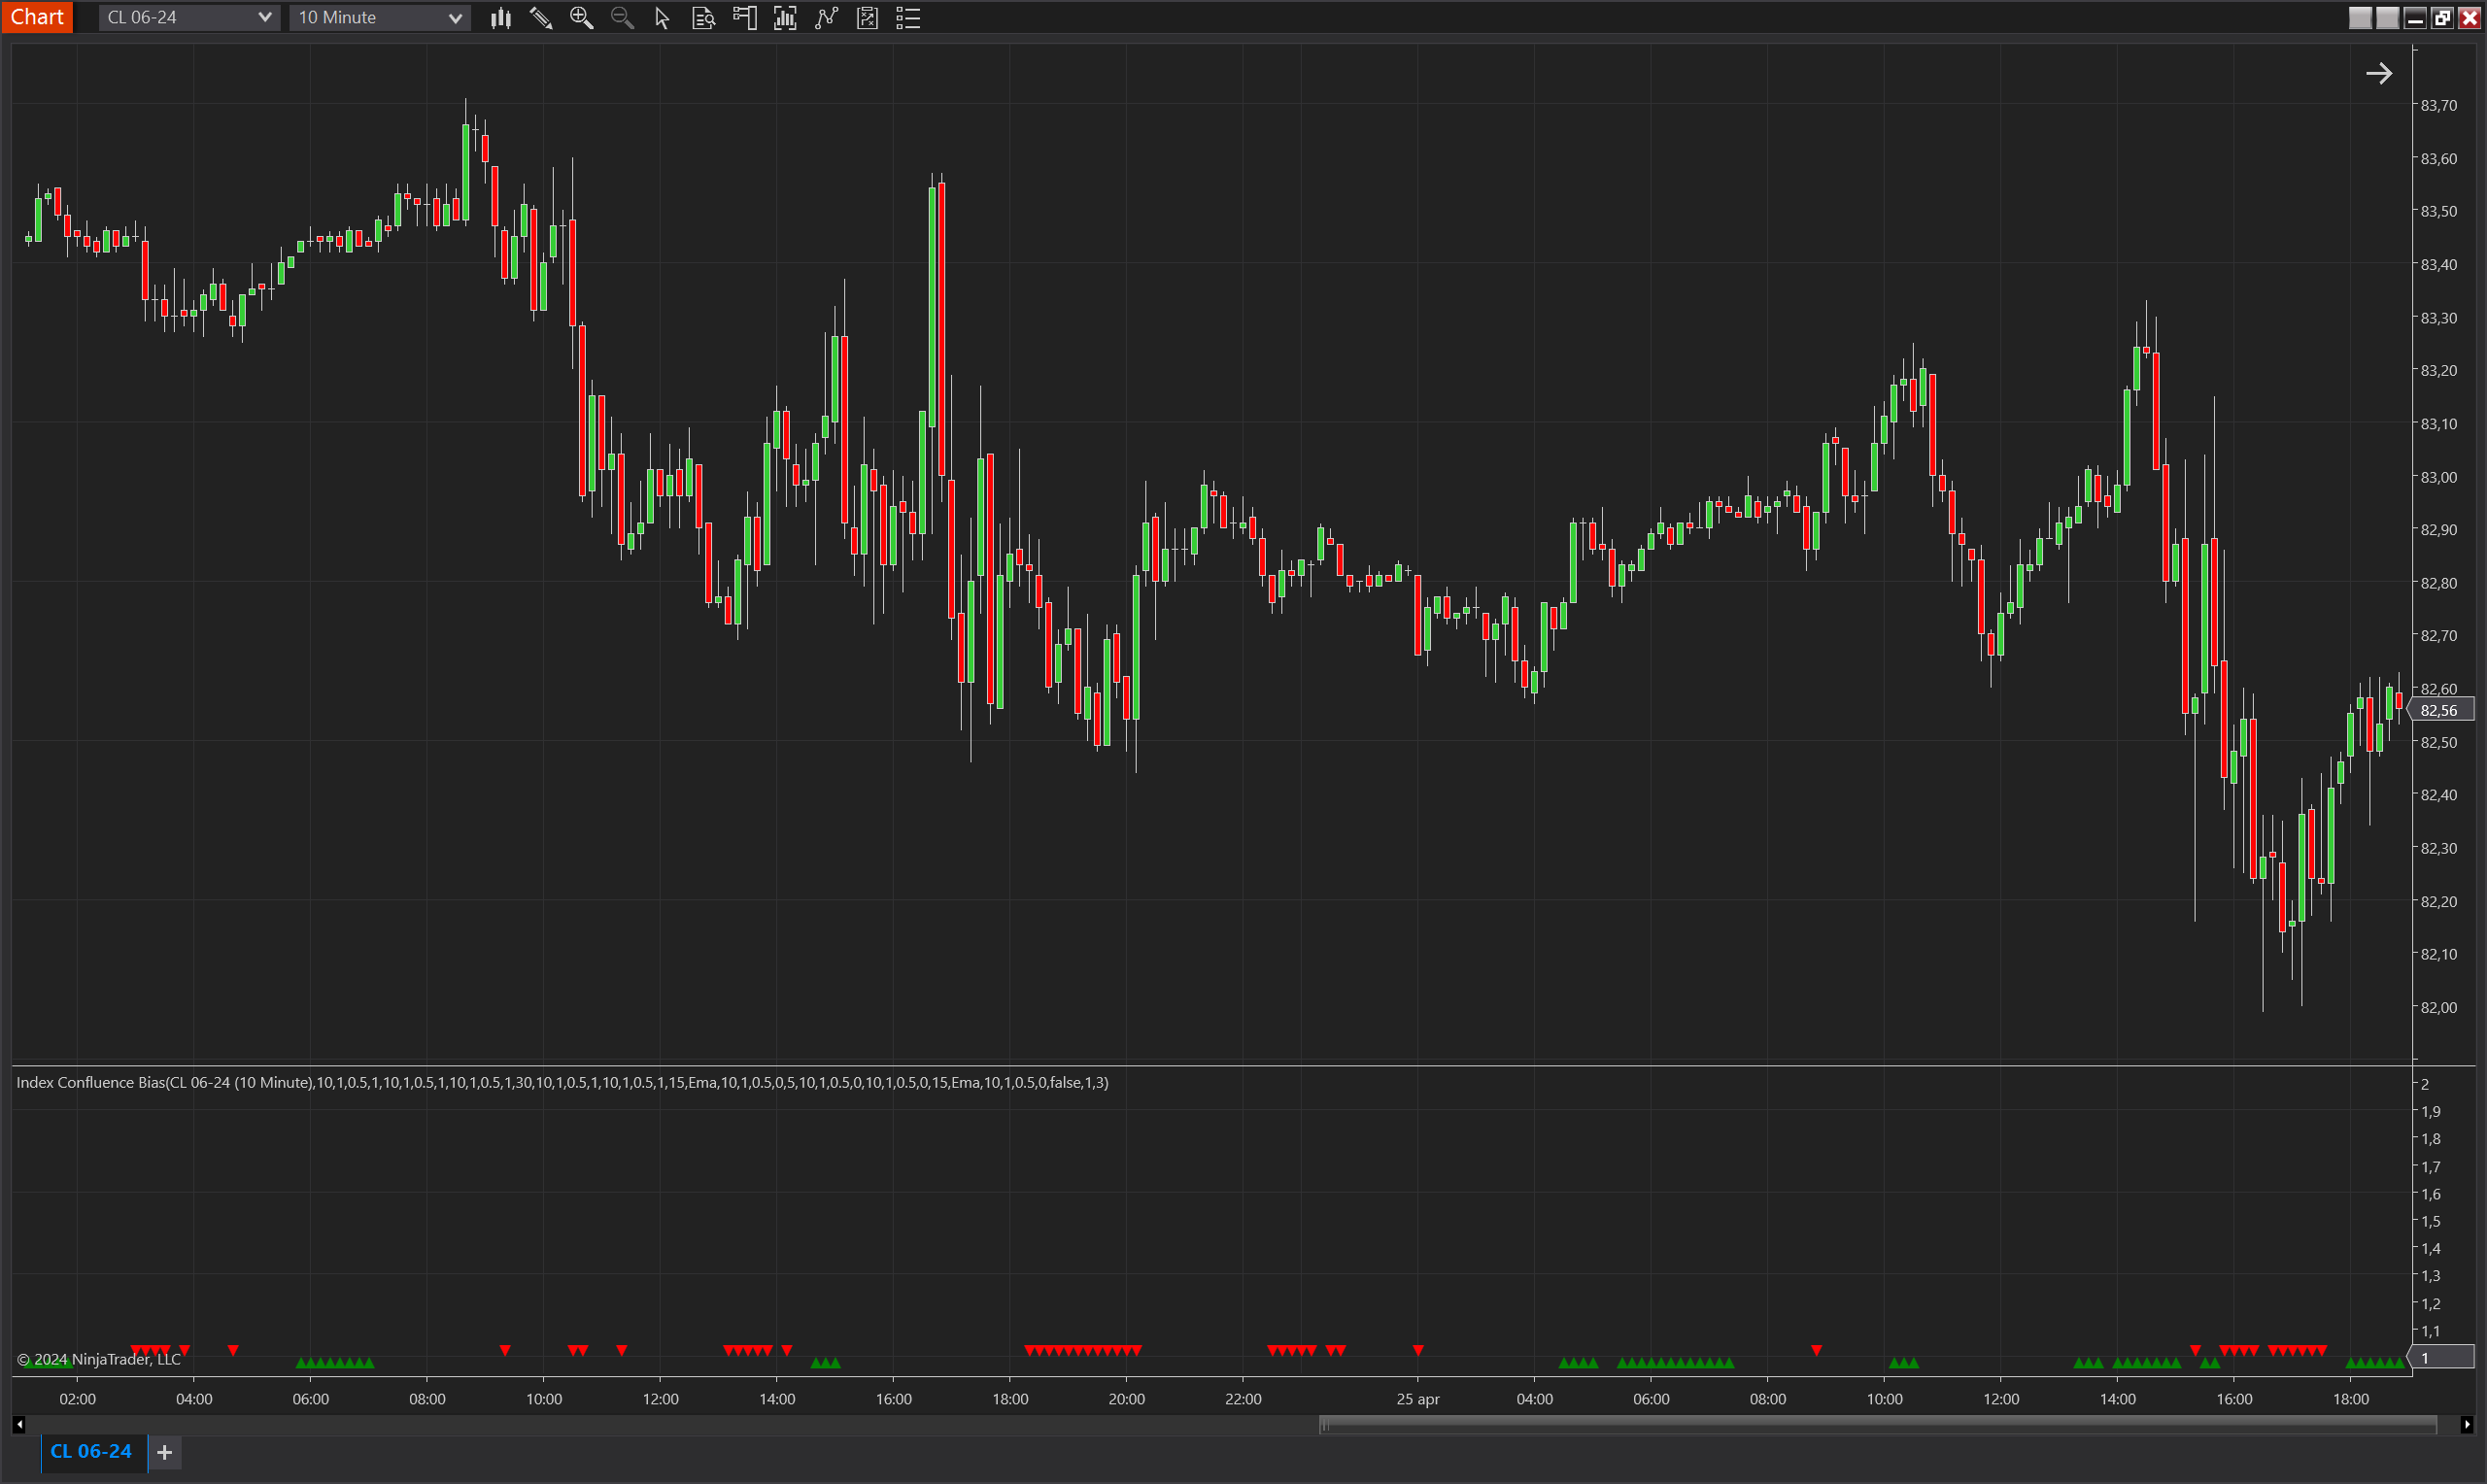This screenshot has height=1484, width=2487.
Task: Click the right scroll arrow of horizontal scrollbar
Action: pyautogui.click(x=2467, y=1424)
